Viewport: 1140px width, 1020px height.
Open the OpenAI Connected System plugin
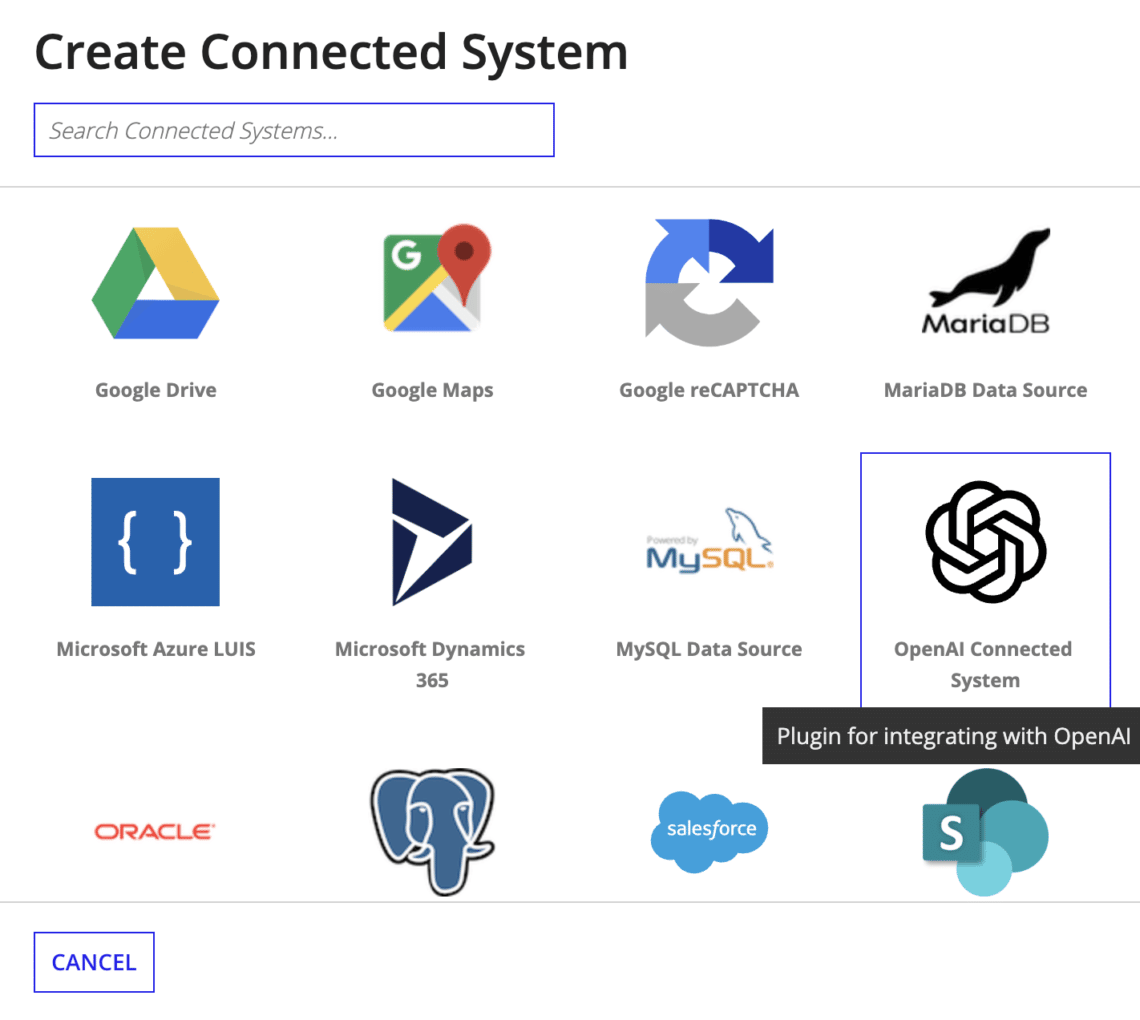click(x=985, y=542)
